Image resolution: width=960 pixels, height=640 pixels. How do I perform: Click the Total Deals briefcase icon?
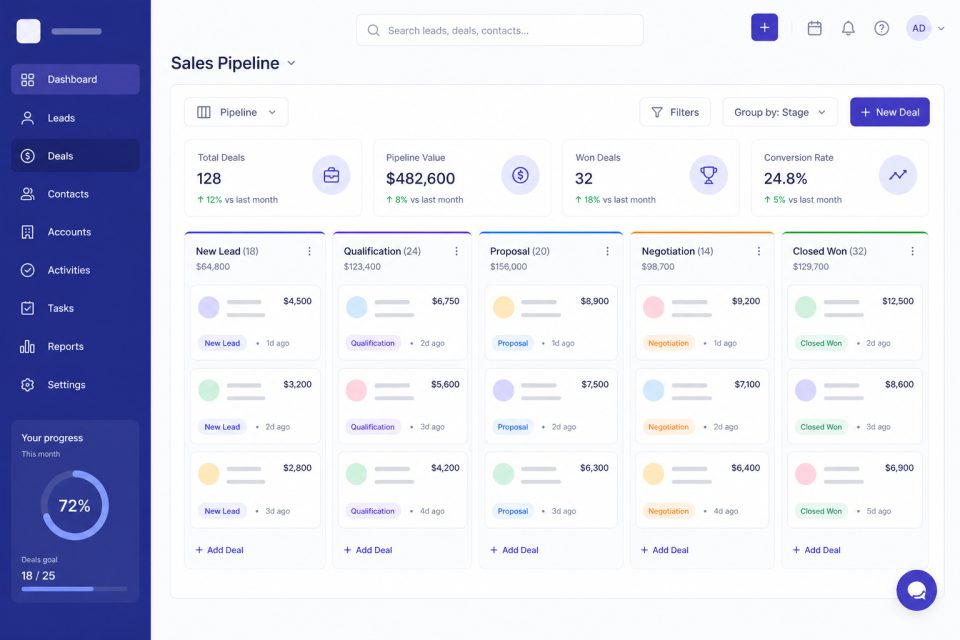tap(331, 175)
